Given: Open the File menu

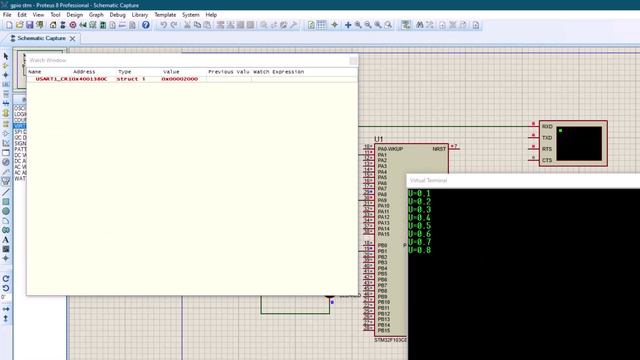Looking at the screenshot, I should [x=7, y=15].
